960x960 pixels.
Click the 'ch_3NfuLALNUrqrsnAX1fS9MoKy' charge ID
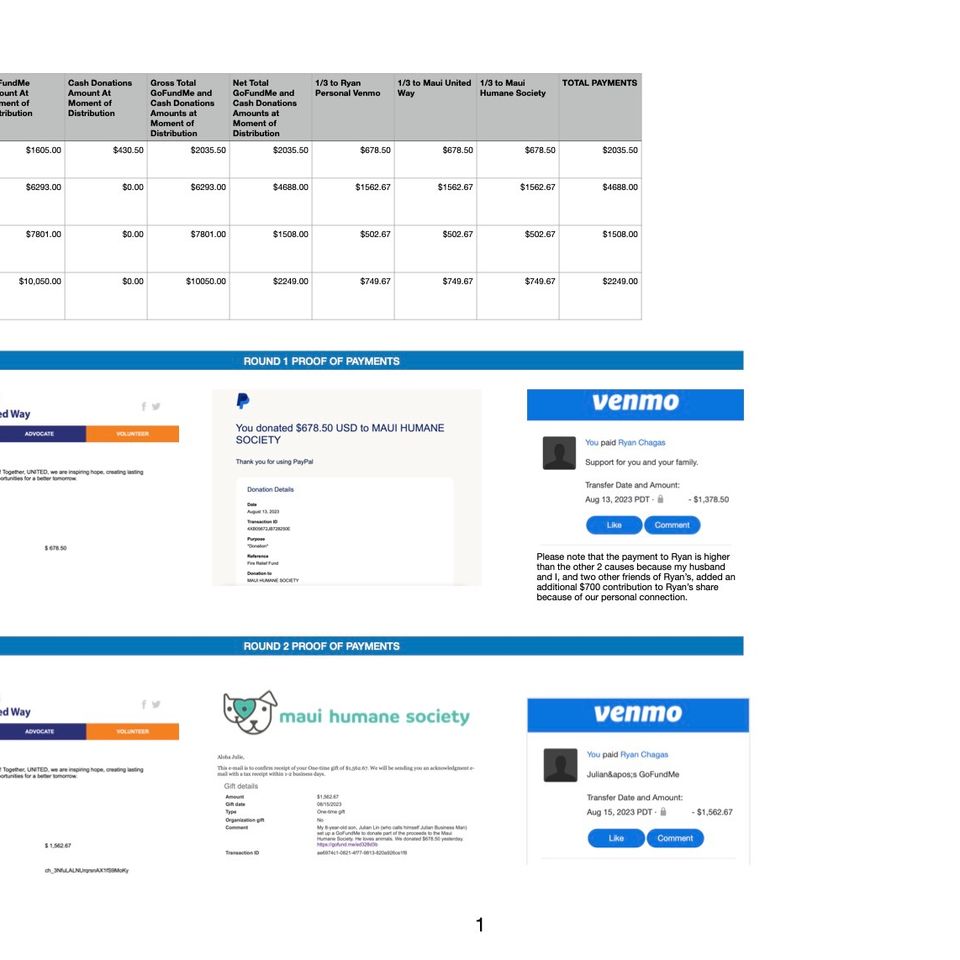86,870
